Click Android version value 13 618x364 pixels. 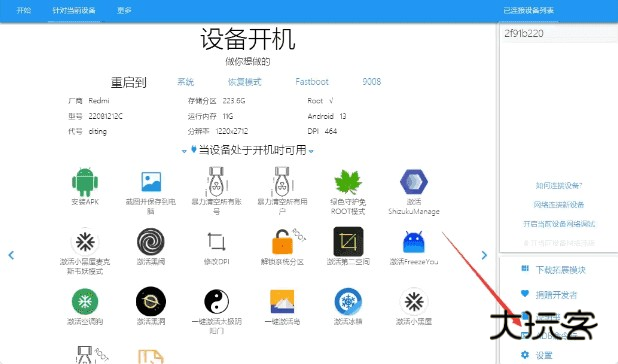(x=343, y=116)
